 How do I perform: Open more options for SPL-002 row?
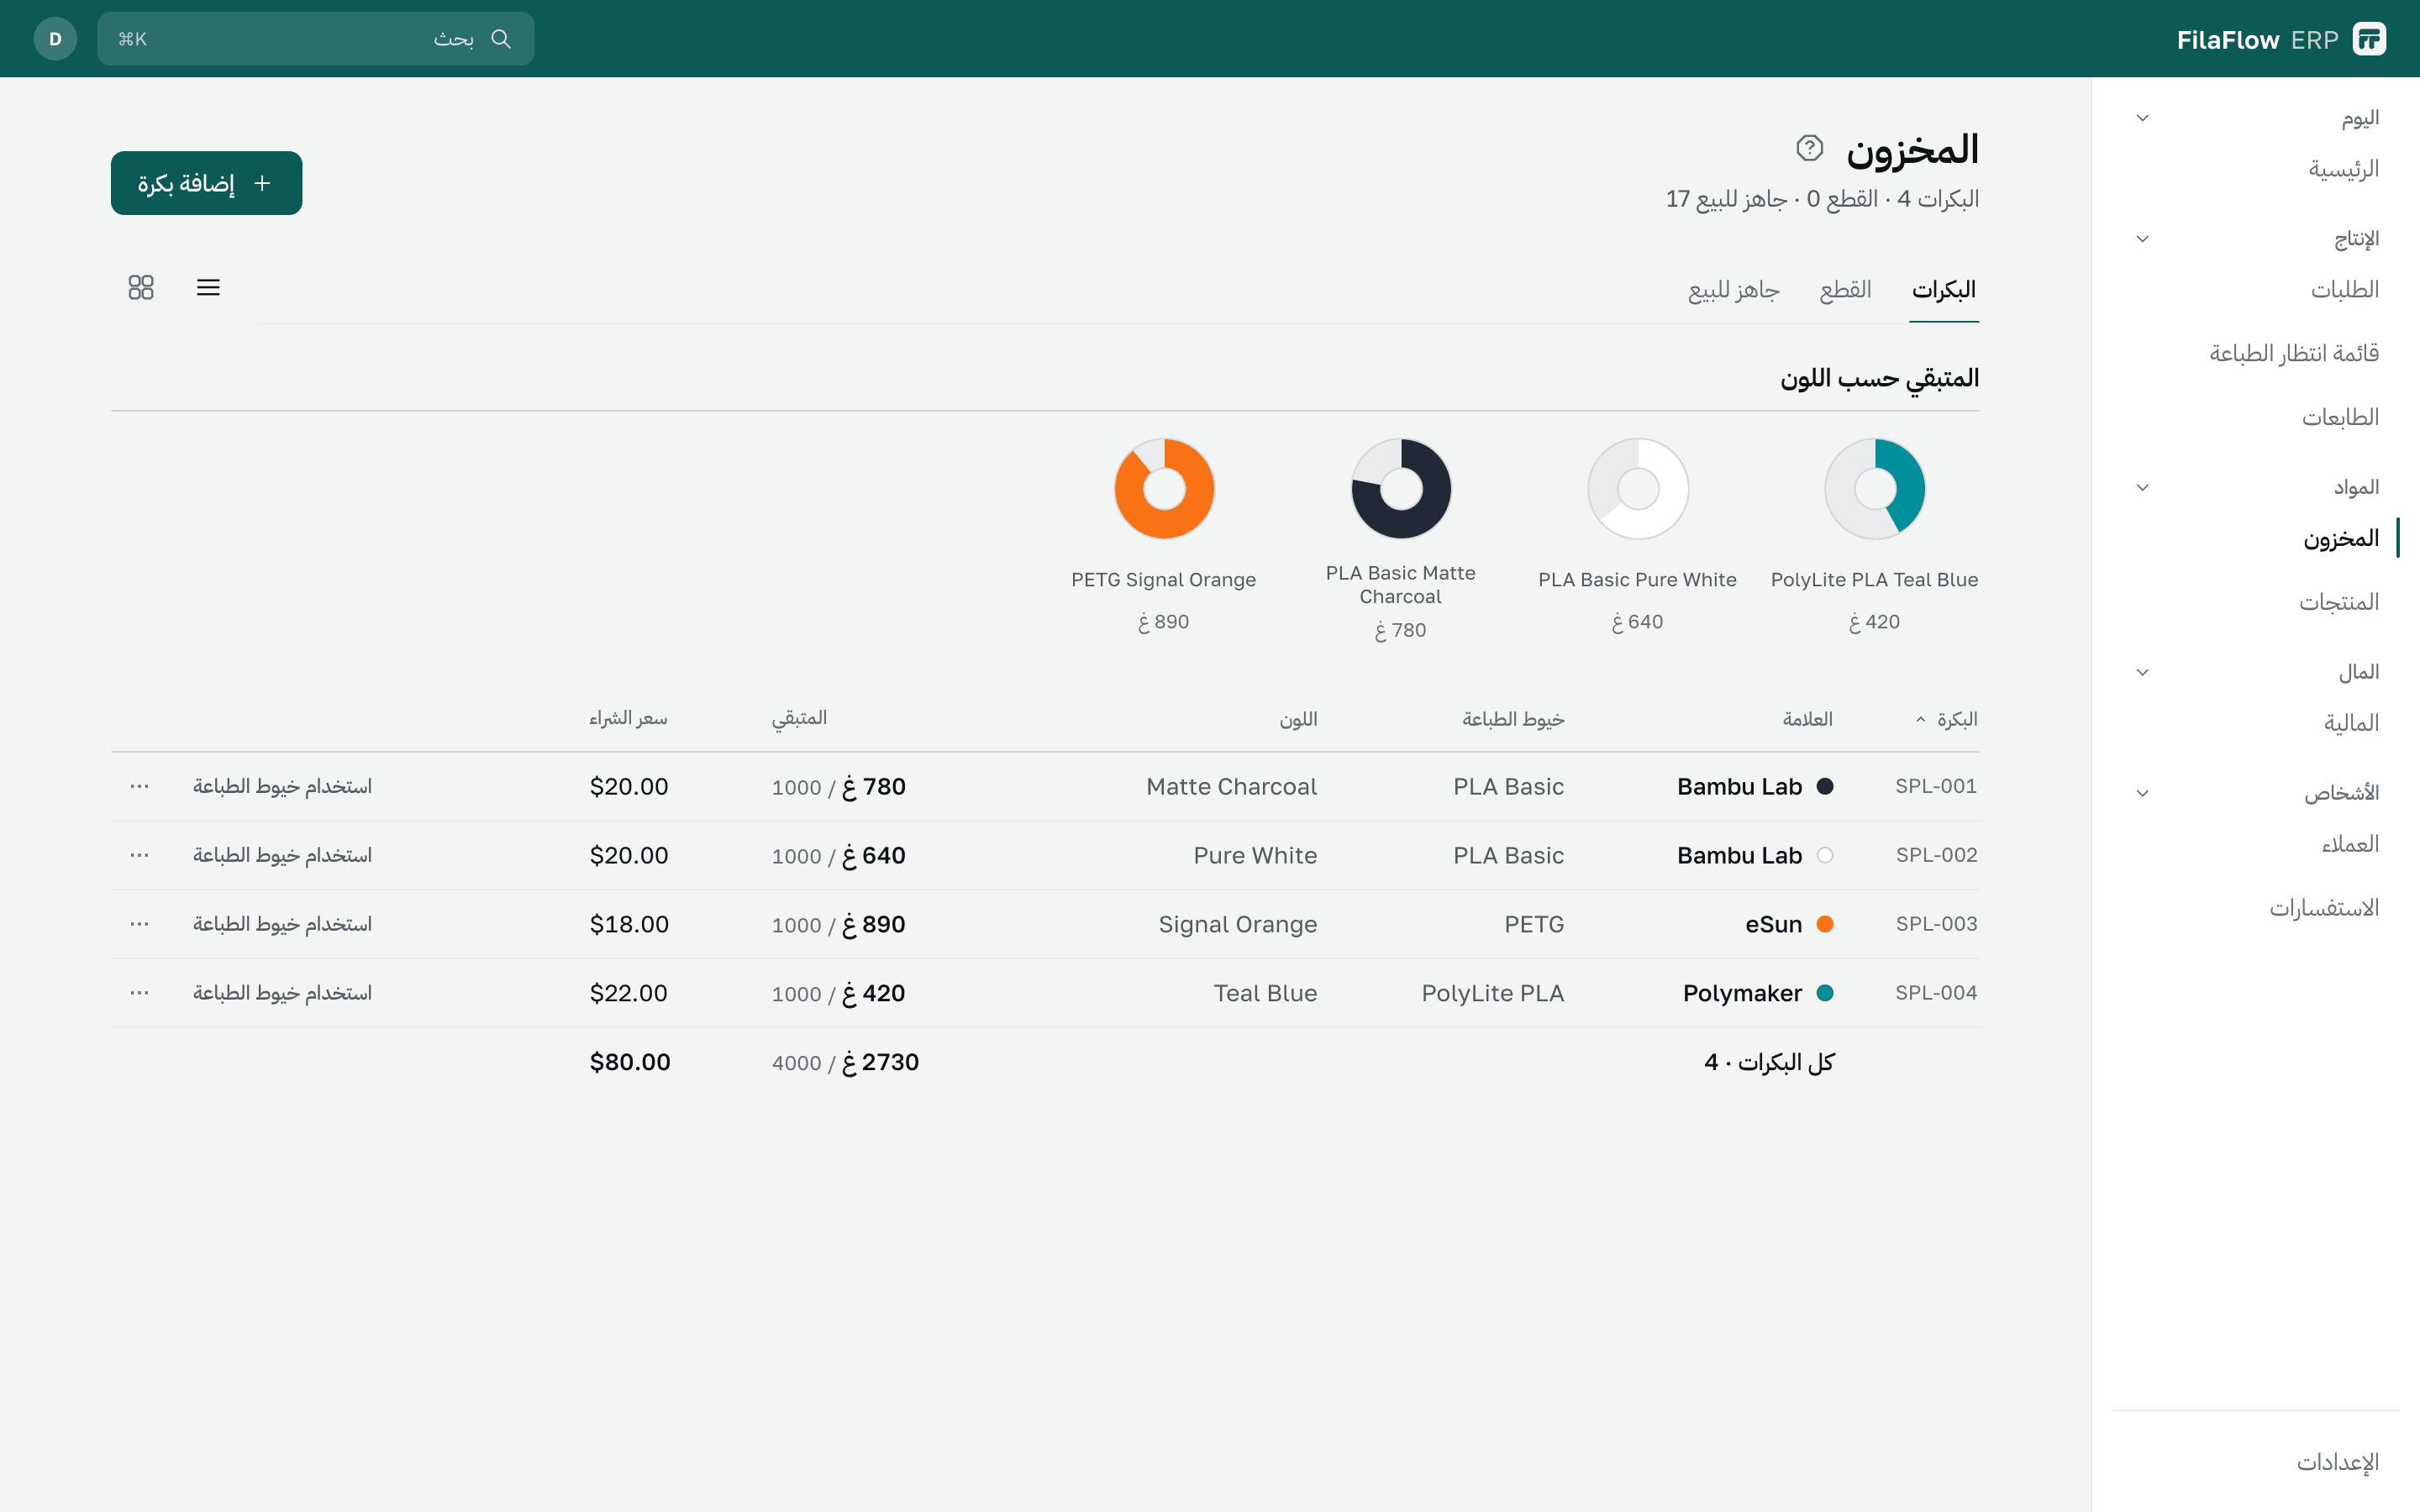[139, 855]
